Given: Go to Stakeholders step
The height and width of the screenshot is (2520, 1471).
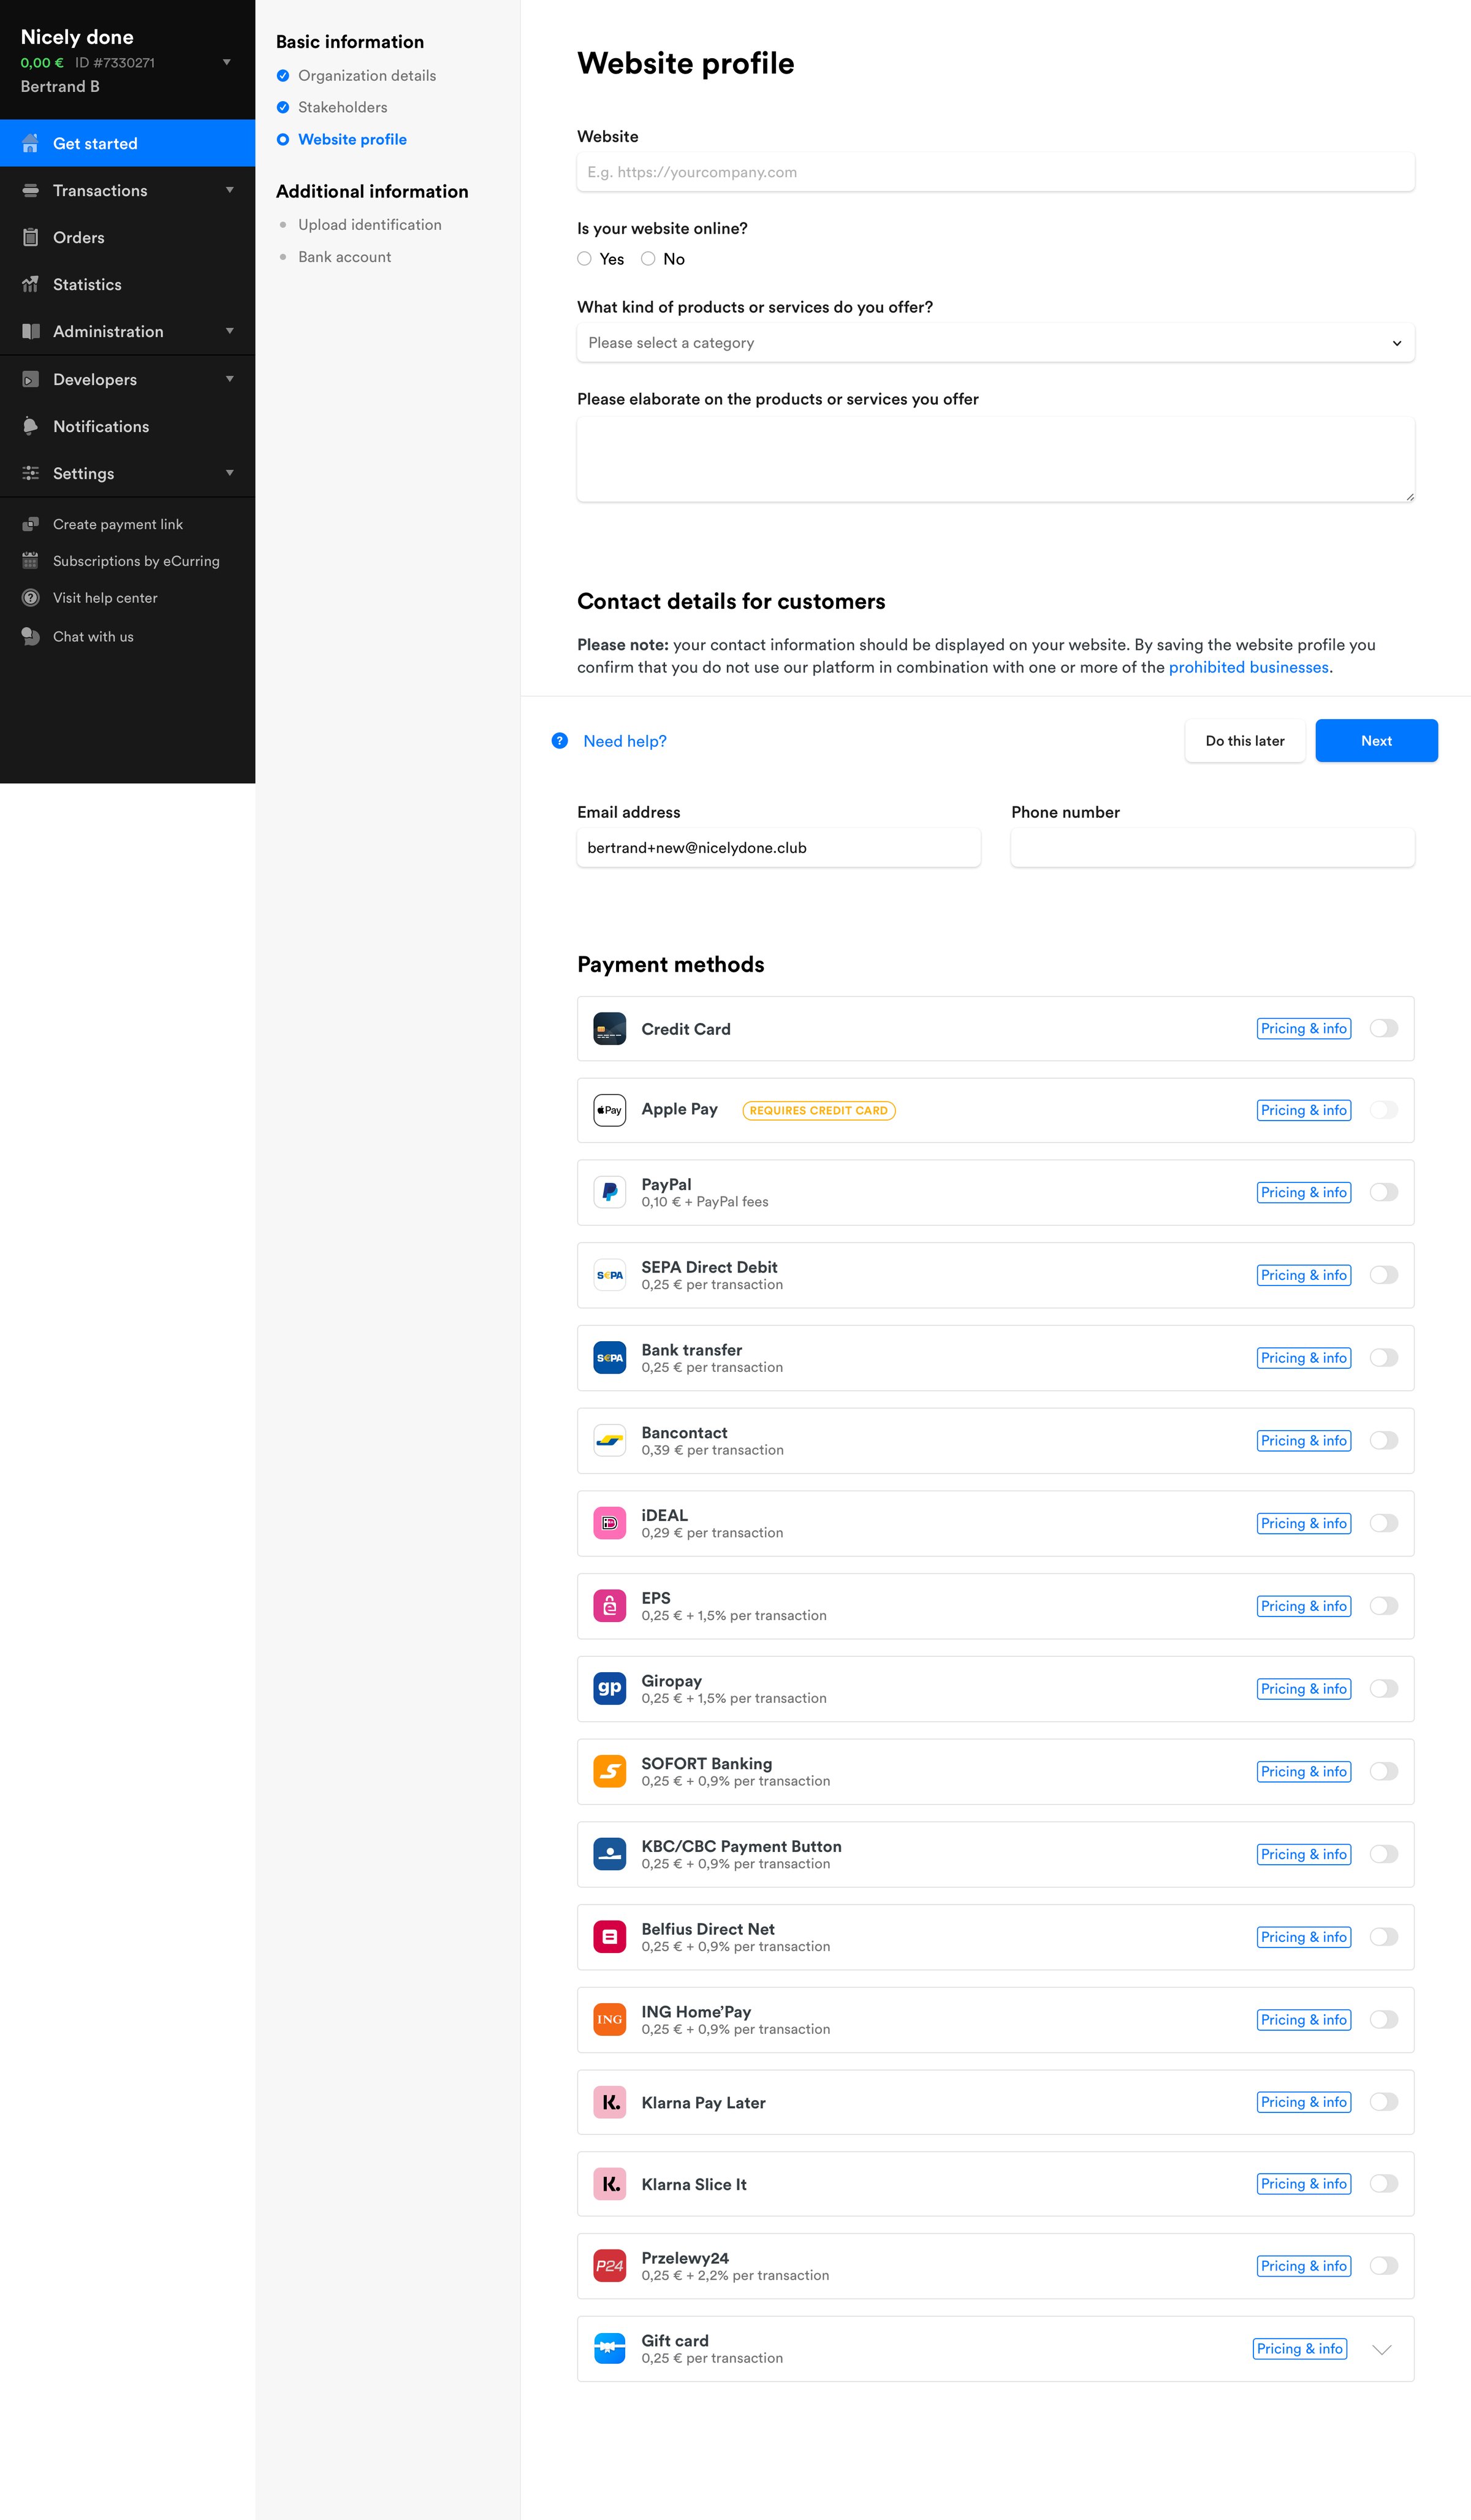Looking at the screenshot, I should tap(342, 107).
